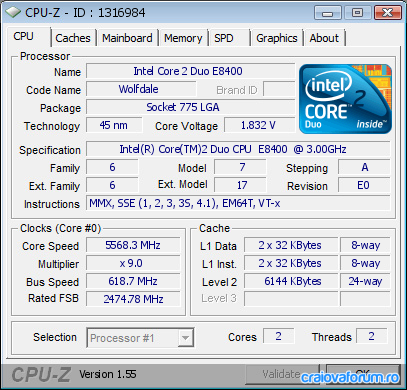The height and width of the screenshot is (390, 407).
Task: Select the Memory tab
Action: (183, 38)
